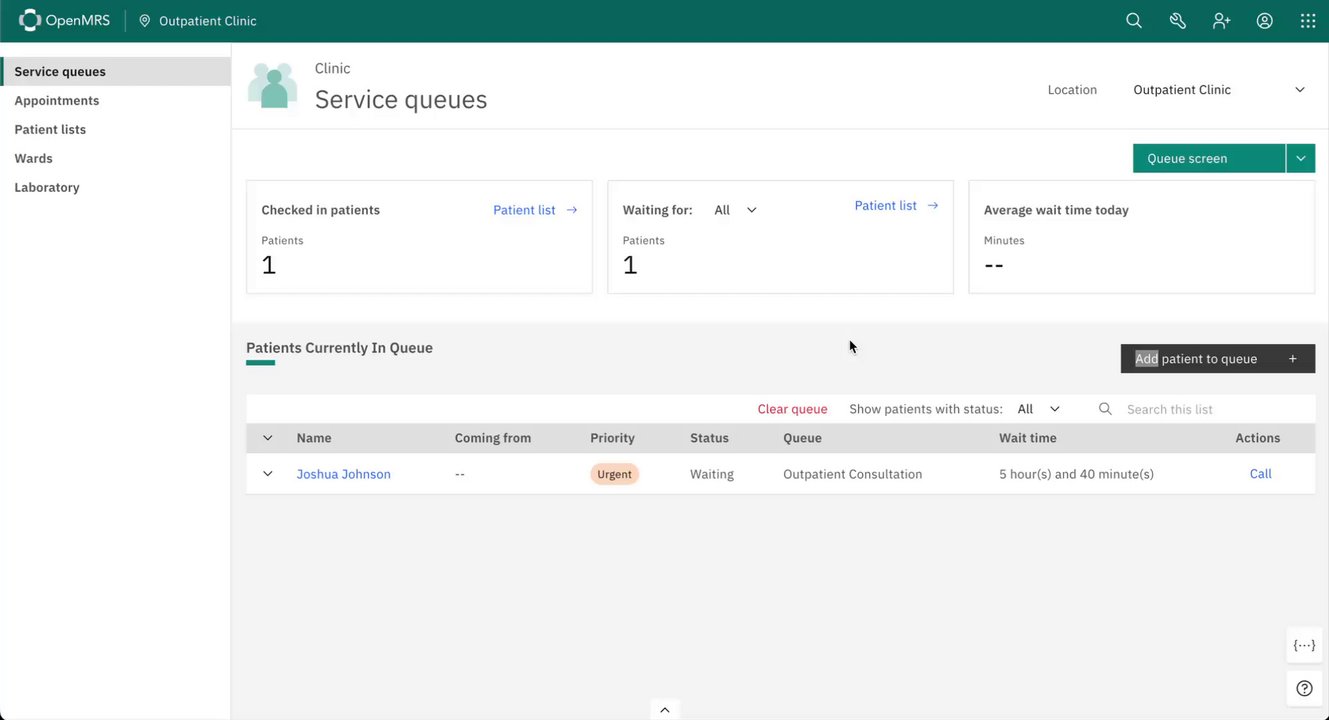Open the help question mark icon
The image size is (1329, 720).
(1304, 688)
